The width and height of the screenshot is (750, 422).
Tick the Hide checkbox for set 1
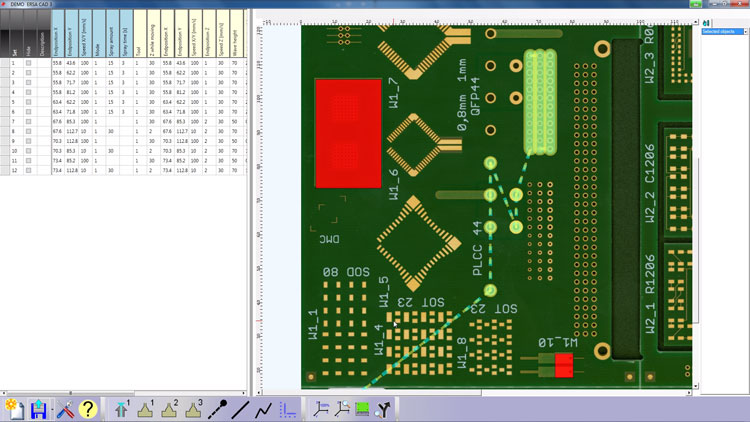tap(29, 63)
